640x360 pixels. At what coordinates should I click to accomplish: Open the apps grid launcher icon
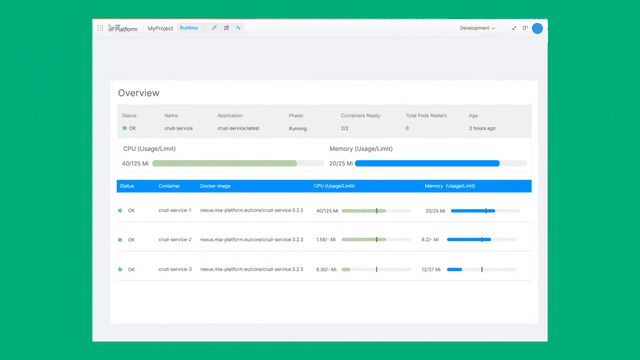(100, 28)
